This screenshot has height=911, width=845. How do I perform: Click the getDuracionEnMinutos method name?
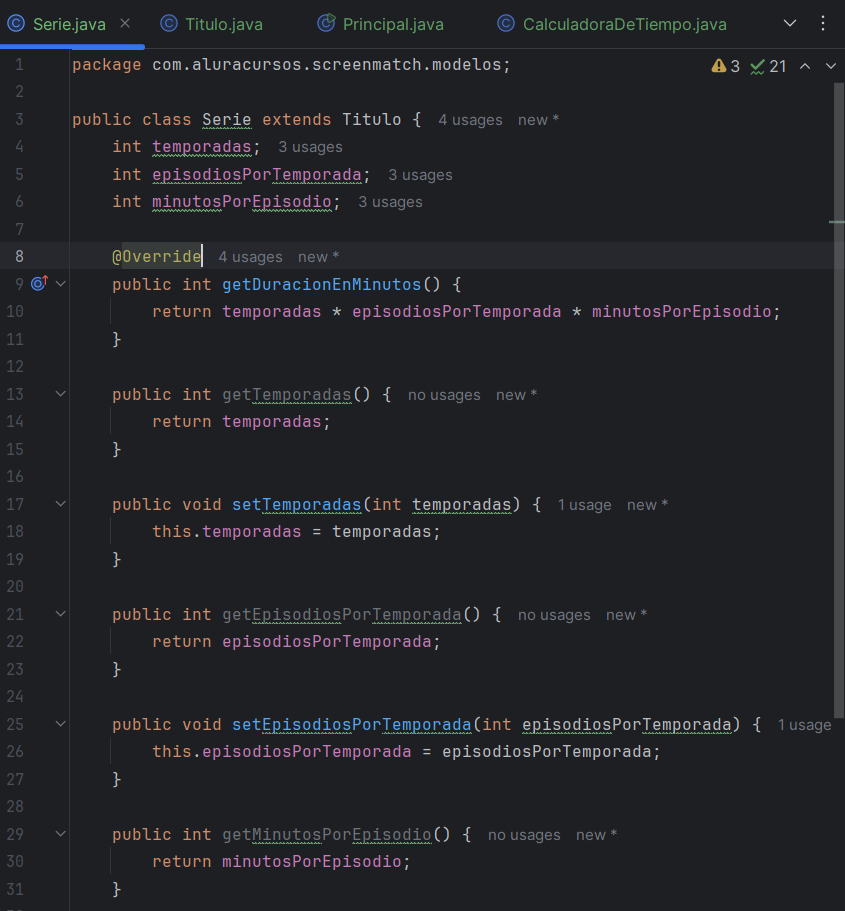[321, 284]
